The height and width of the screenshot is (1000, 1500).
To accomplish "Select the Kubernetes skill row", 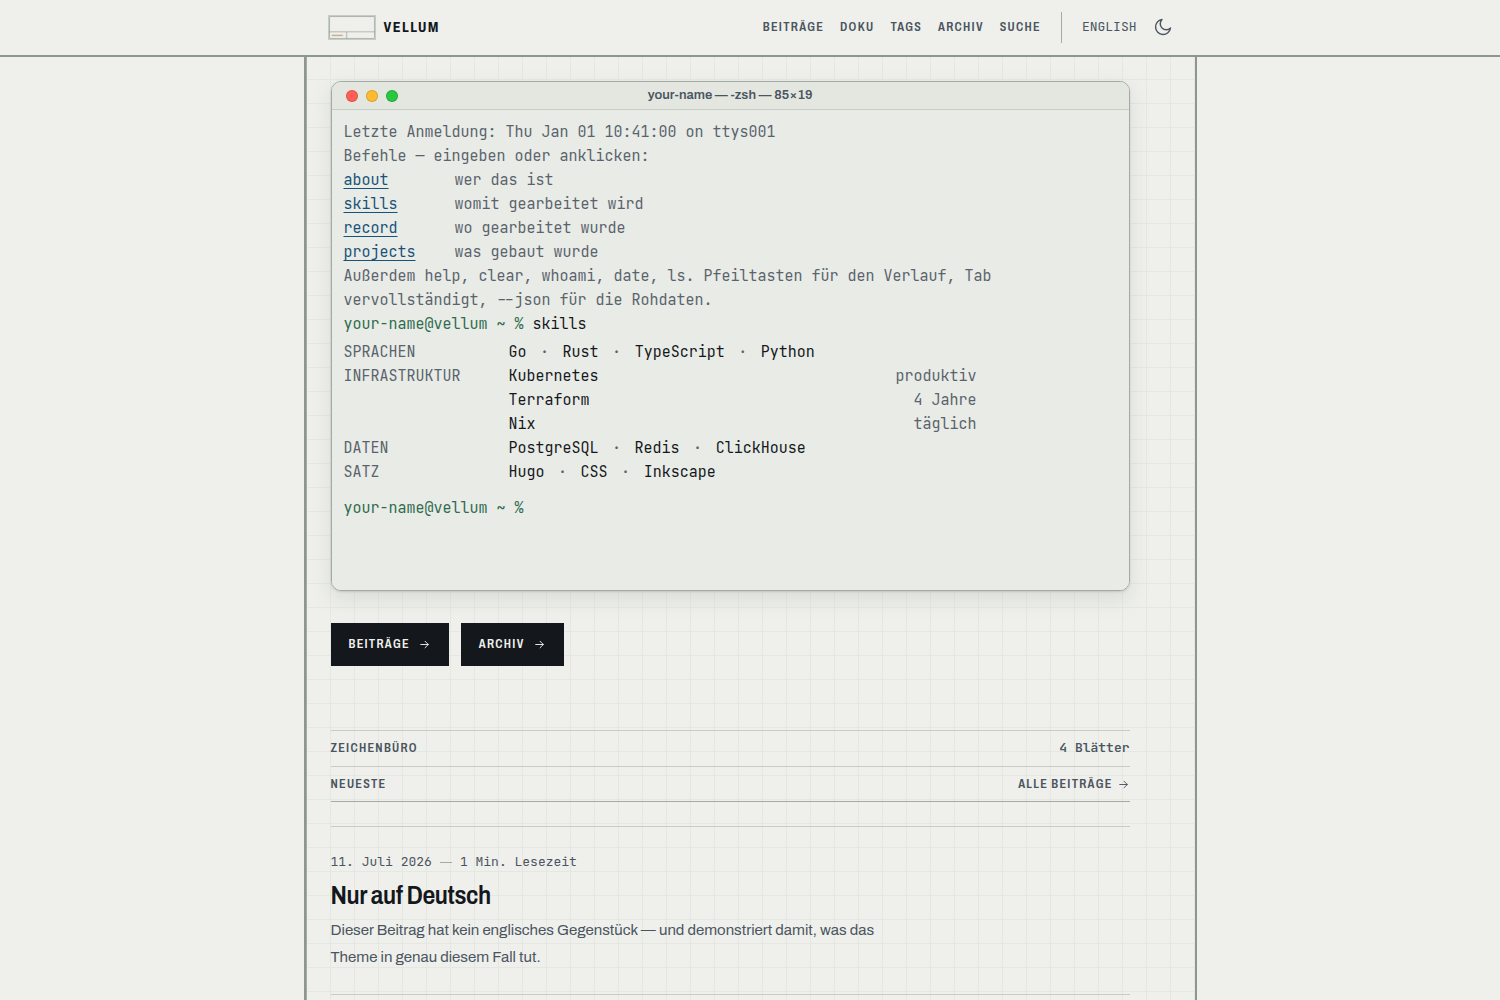I will (742, 376).
